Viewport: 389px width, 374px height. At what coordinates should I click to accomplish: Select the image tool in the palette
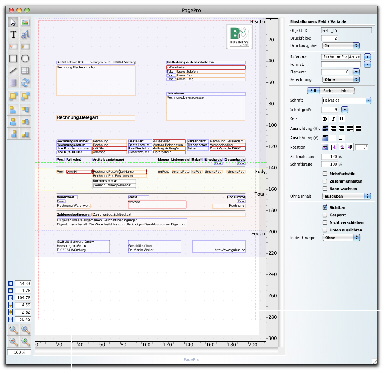pos(25,23)
